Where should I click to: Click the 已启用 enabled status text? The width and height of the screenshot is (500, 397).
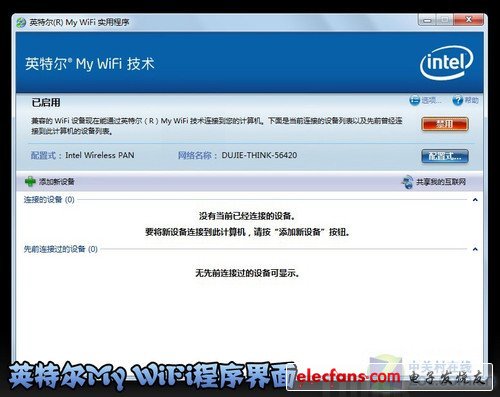coord(46,102)
